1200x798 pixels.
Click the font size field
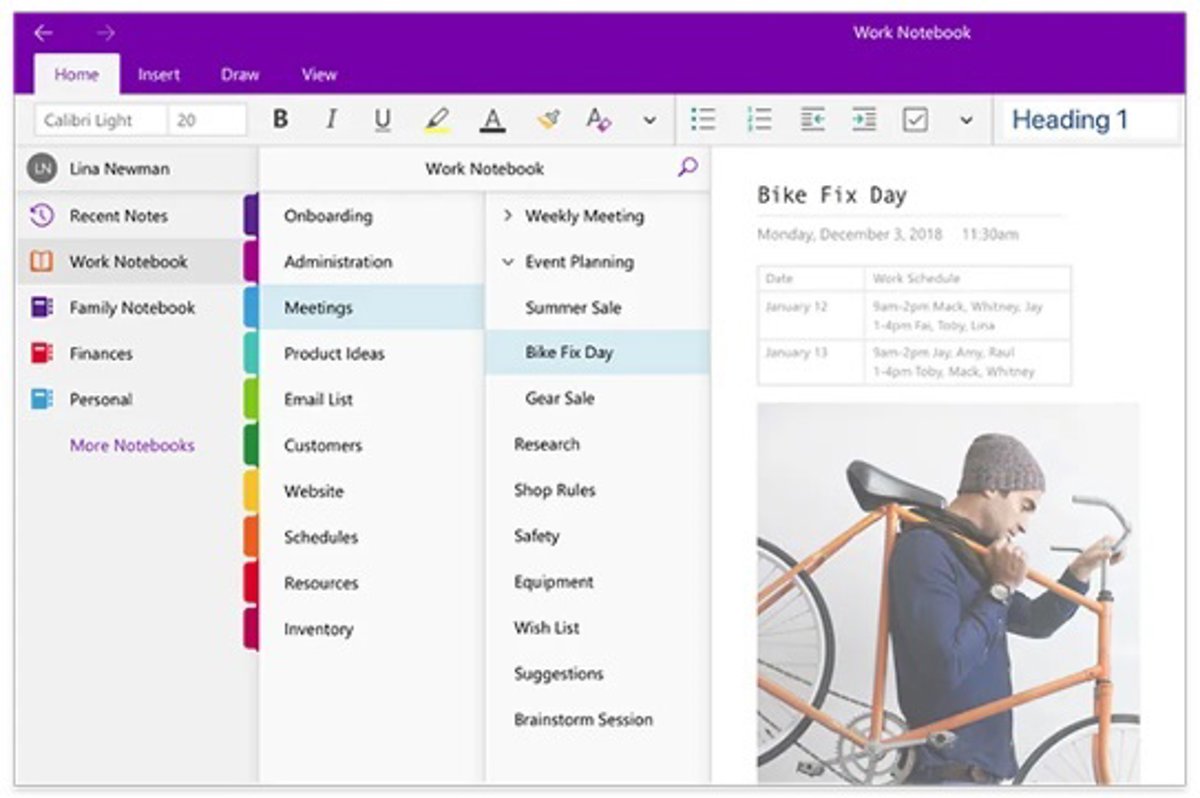206,120
